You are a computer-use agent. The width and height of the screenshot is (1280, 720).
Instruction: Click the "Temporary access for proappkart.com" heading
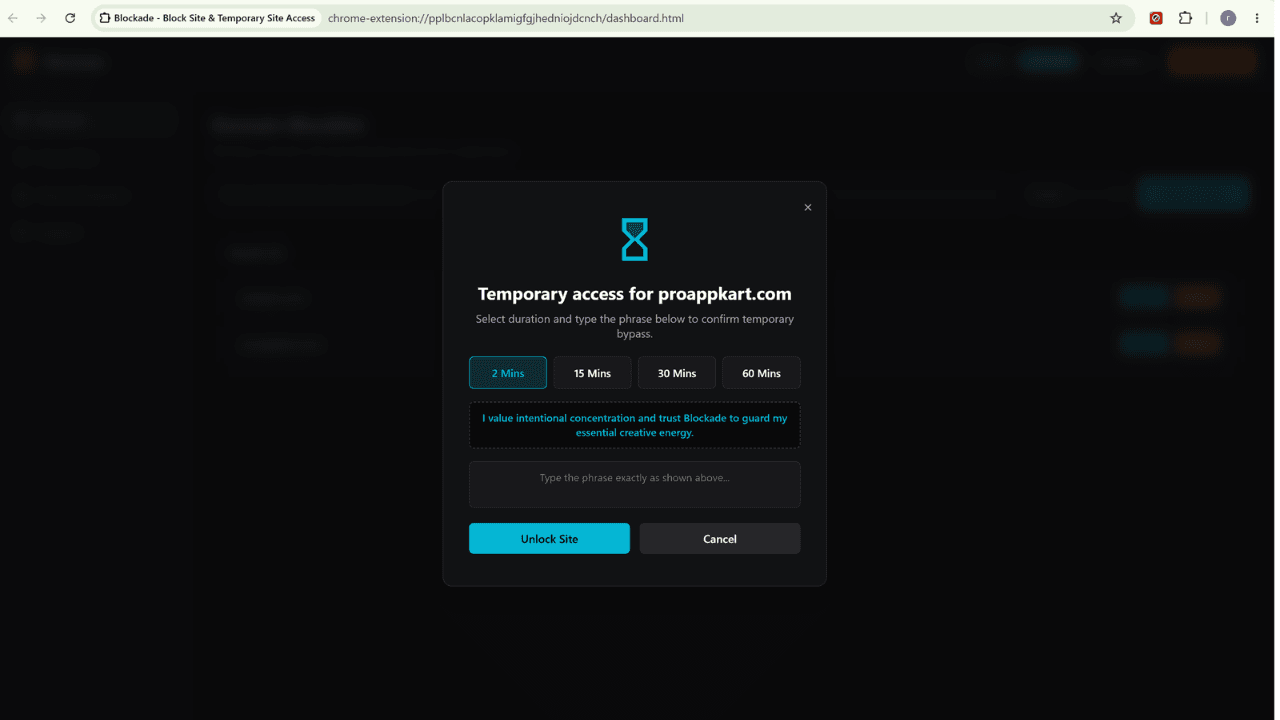(635, 294)
